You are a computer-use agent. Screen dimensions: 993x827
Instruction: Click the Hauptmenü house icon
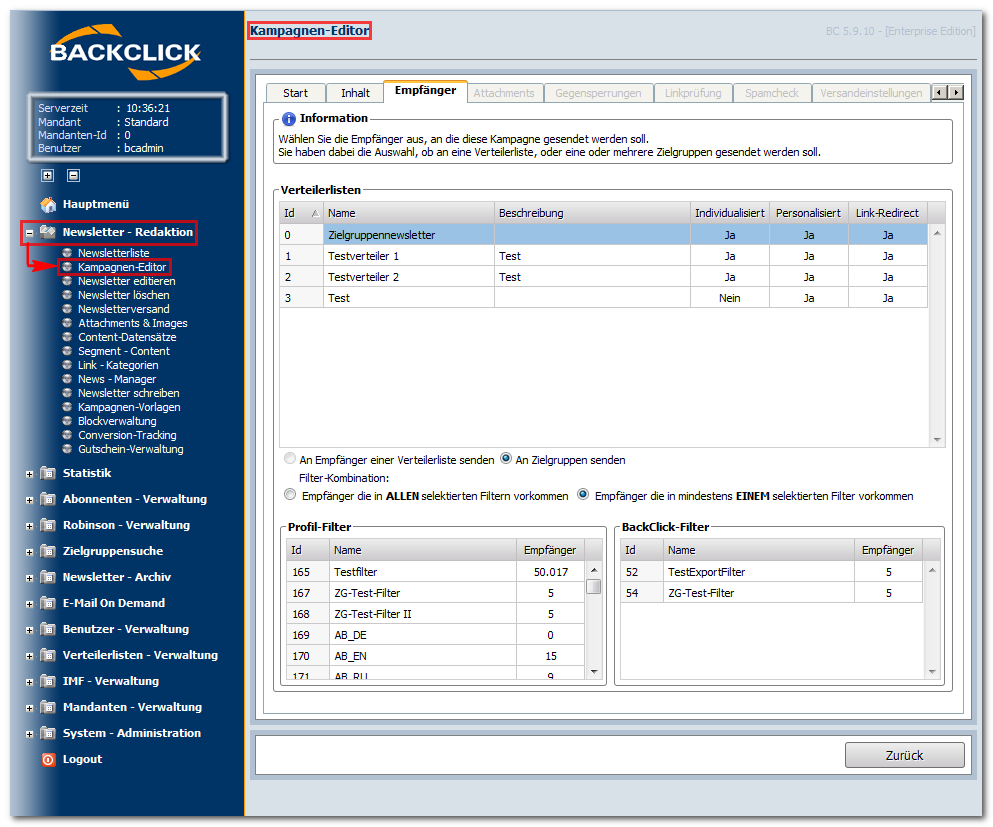(x=48, y=204)
